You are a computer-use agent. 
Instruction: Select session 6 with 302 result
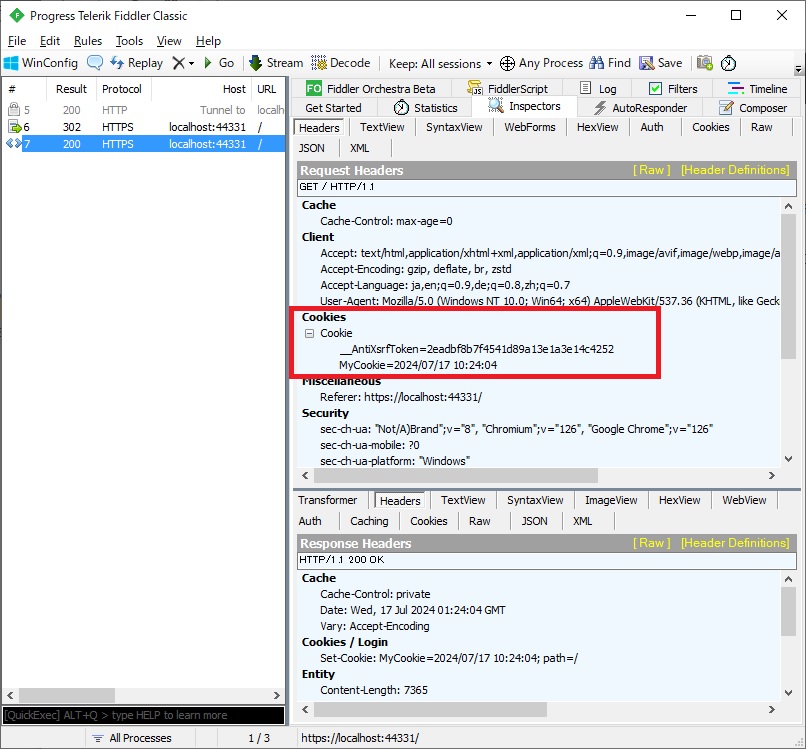pos(144,127)
